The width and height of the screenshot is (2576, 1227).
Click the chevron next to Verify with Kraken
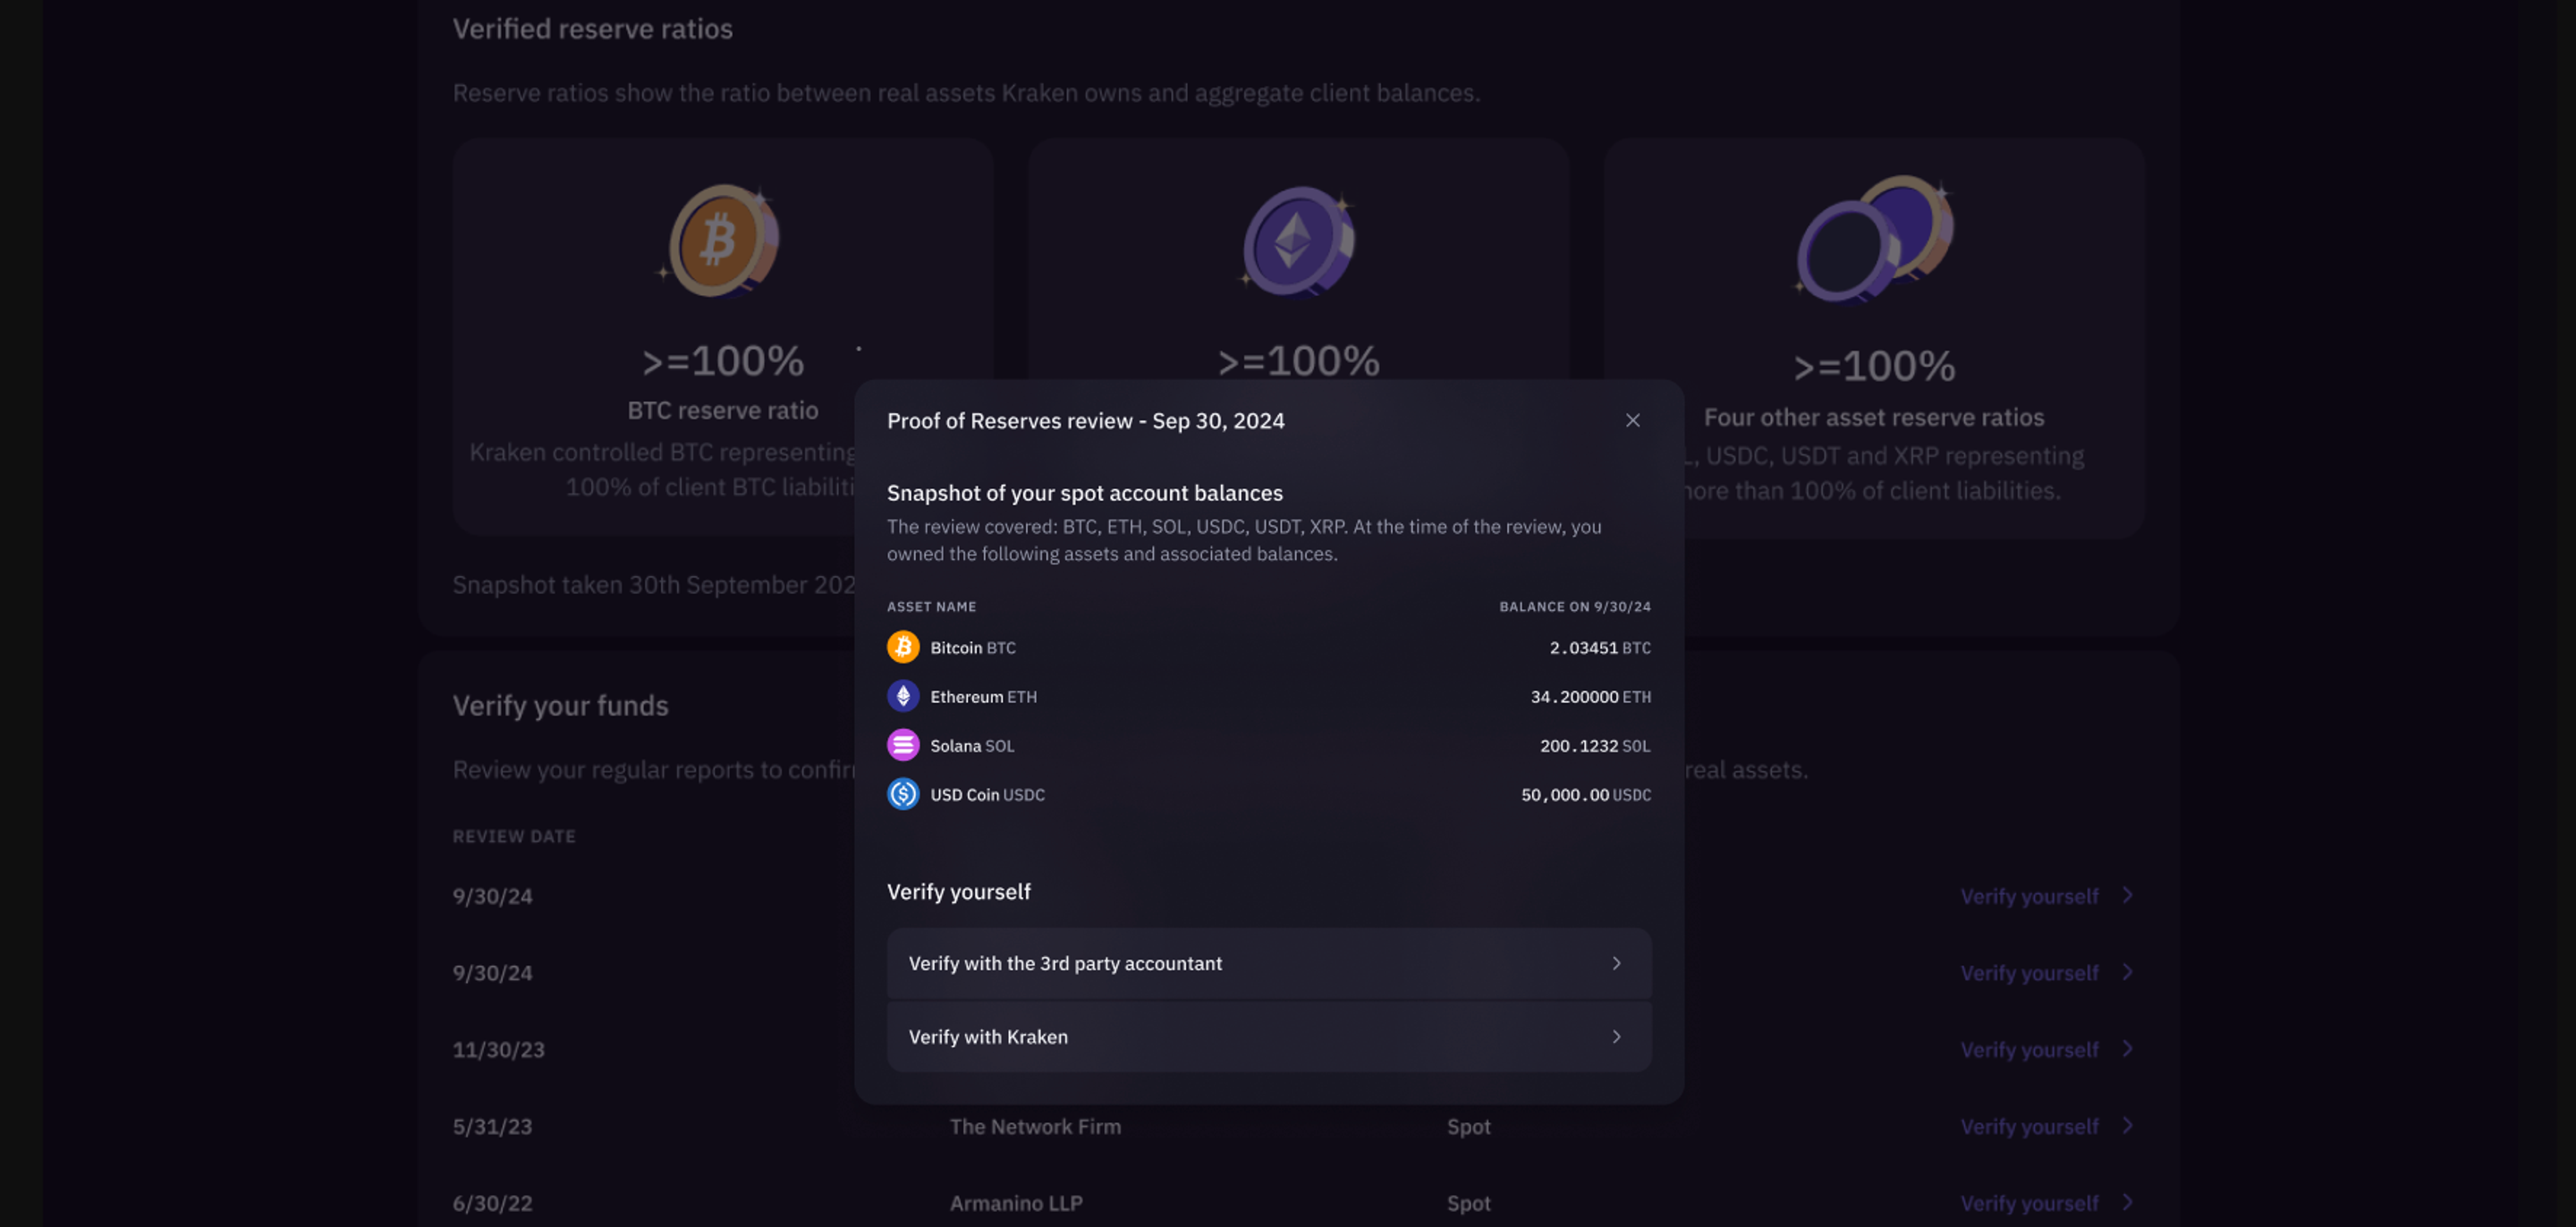click(x=1616, y=1037)
